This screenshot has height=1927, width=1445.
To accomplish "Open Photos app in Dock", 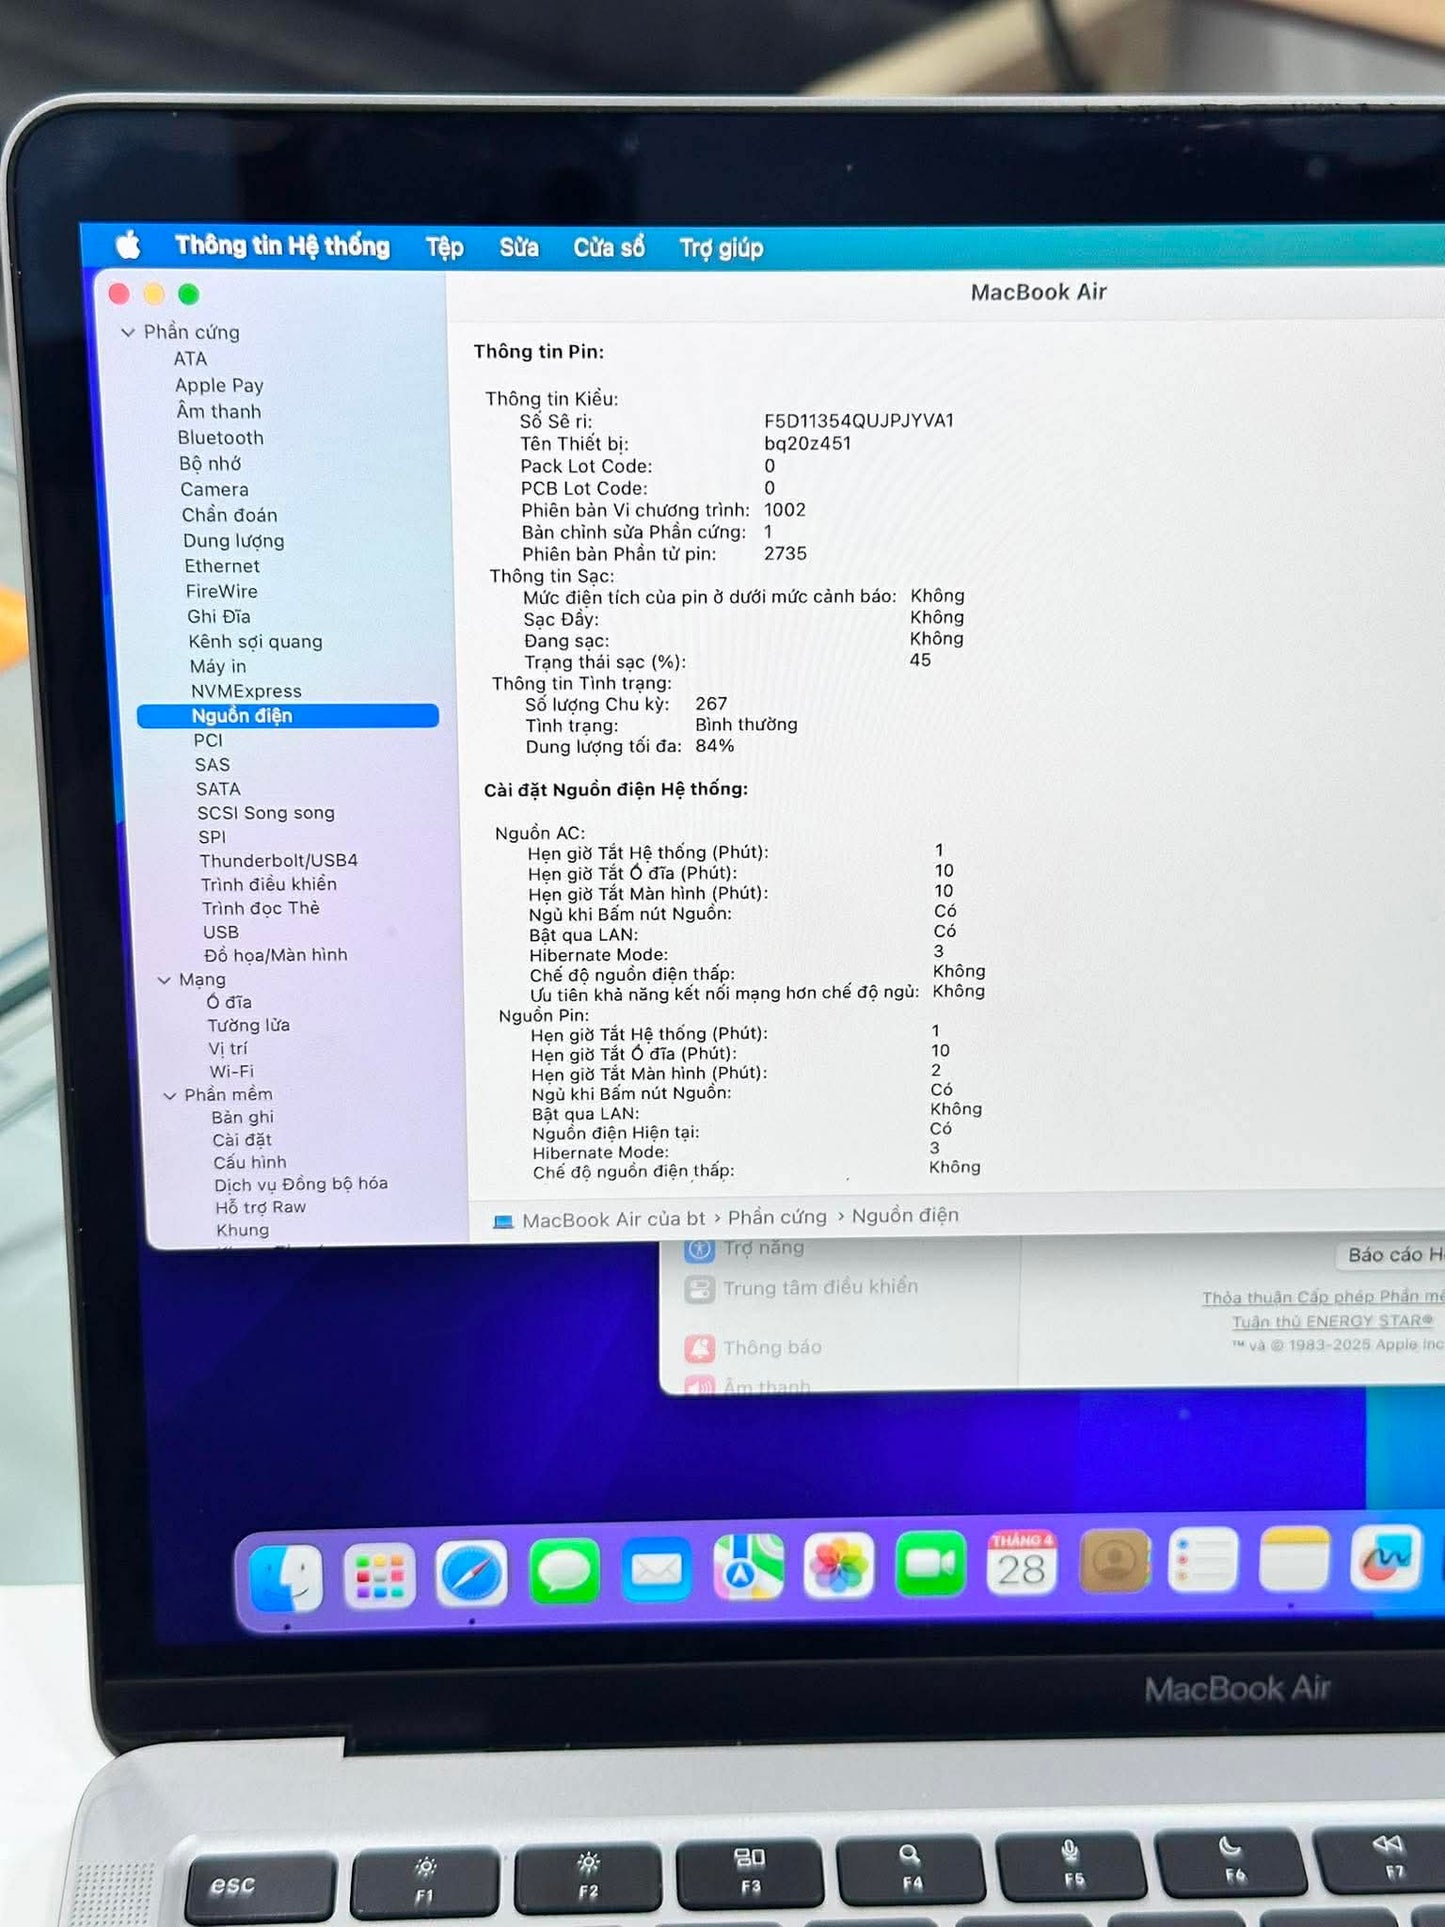I will (x=838, y=1565).
